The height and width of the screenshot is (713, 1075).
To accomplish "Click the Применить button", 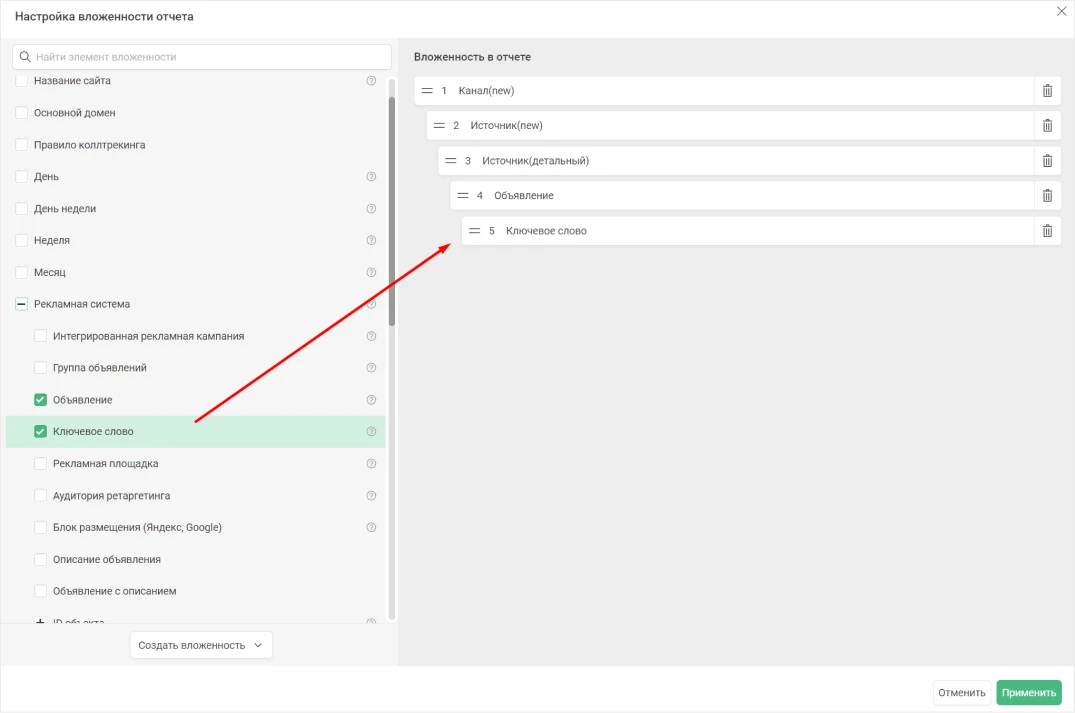I will click(1028, 693).
